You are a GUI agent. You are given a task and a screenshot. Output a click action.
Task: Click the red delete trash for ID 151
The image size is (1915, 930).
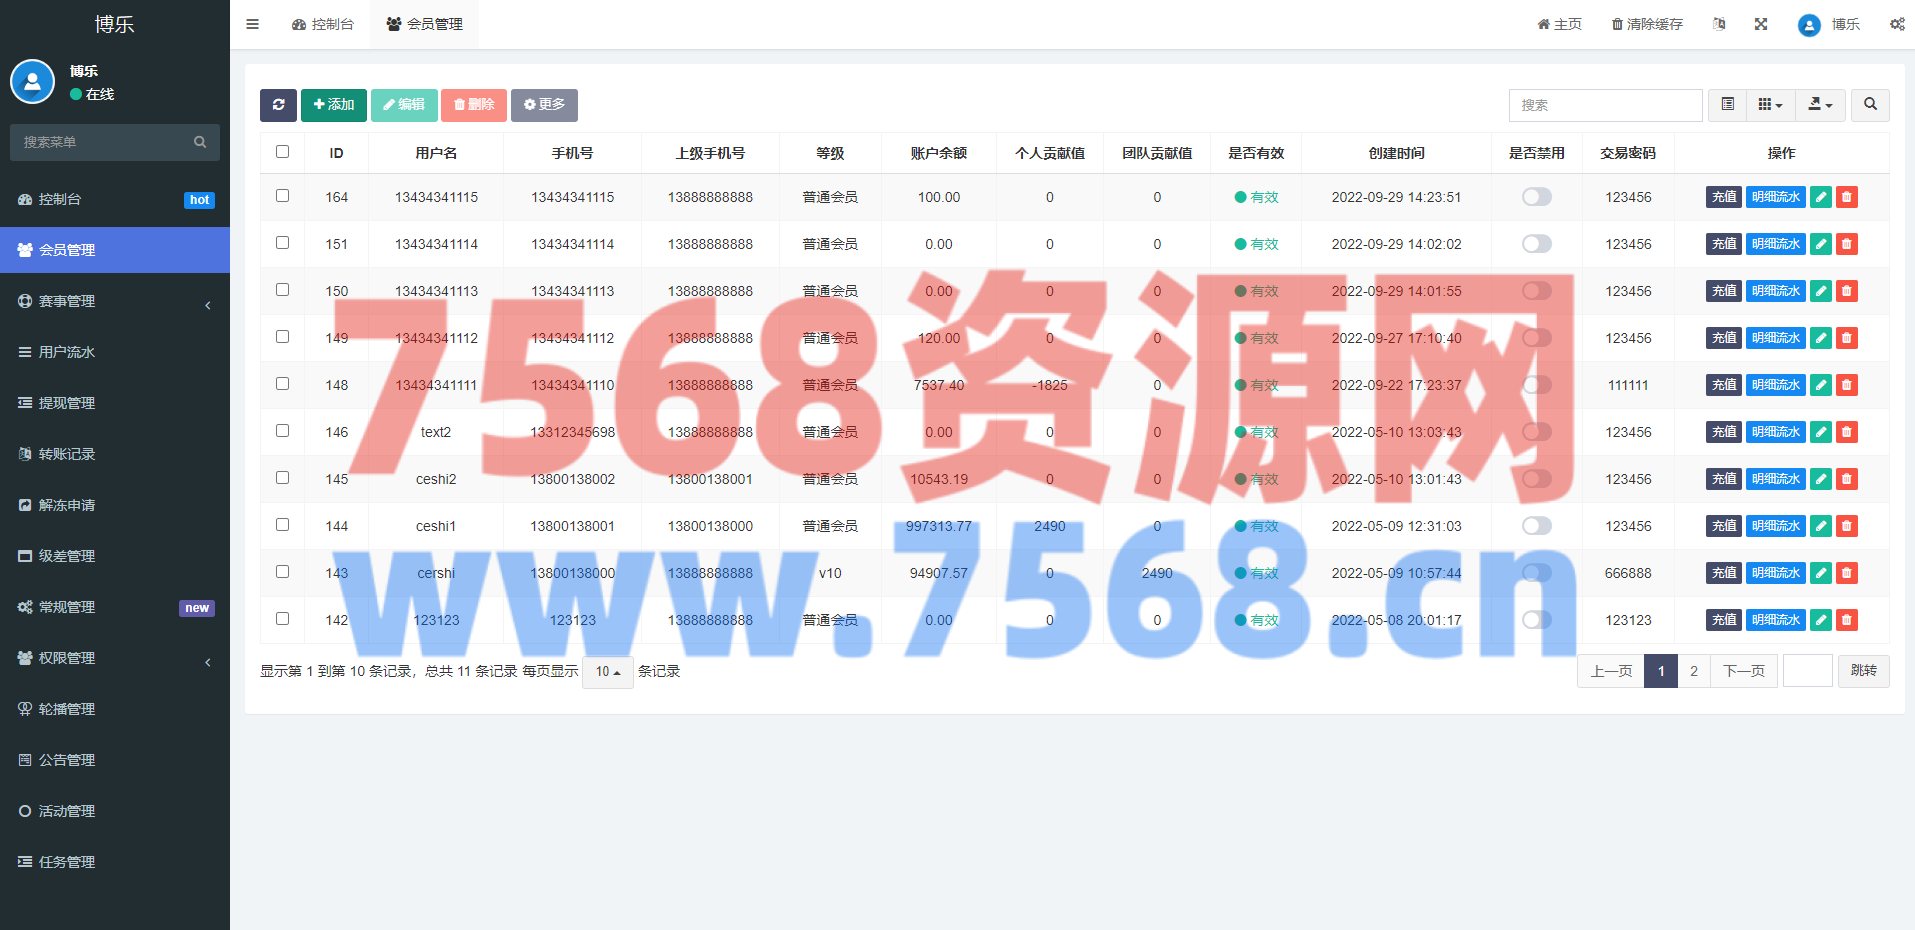[x=1847, y=244]
